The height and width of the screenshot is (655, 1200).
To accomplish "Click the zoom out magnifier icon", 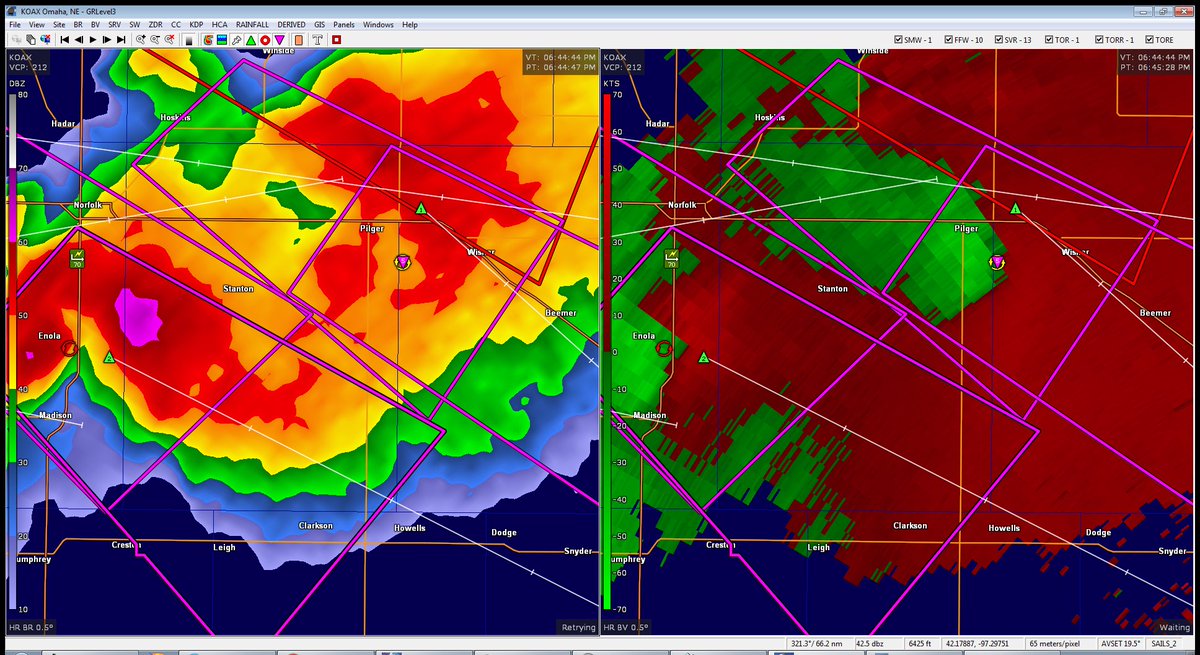I will tap(155, 39).
